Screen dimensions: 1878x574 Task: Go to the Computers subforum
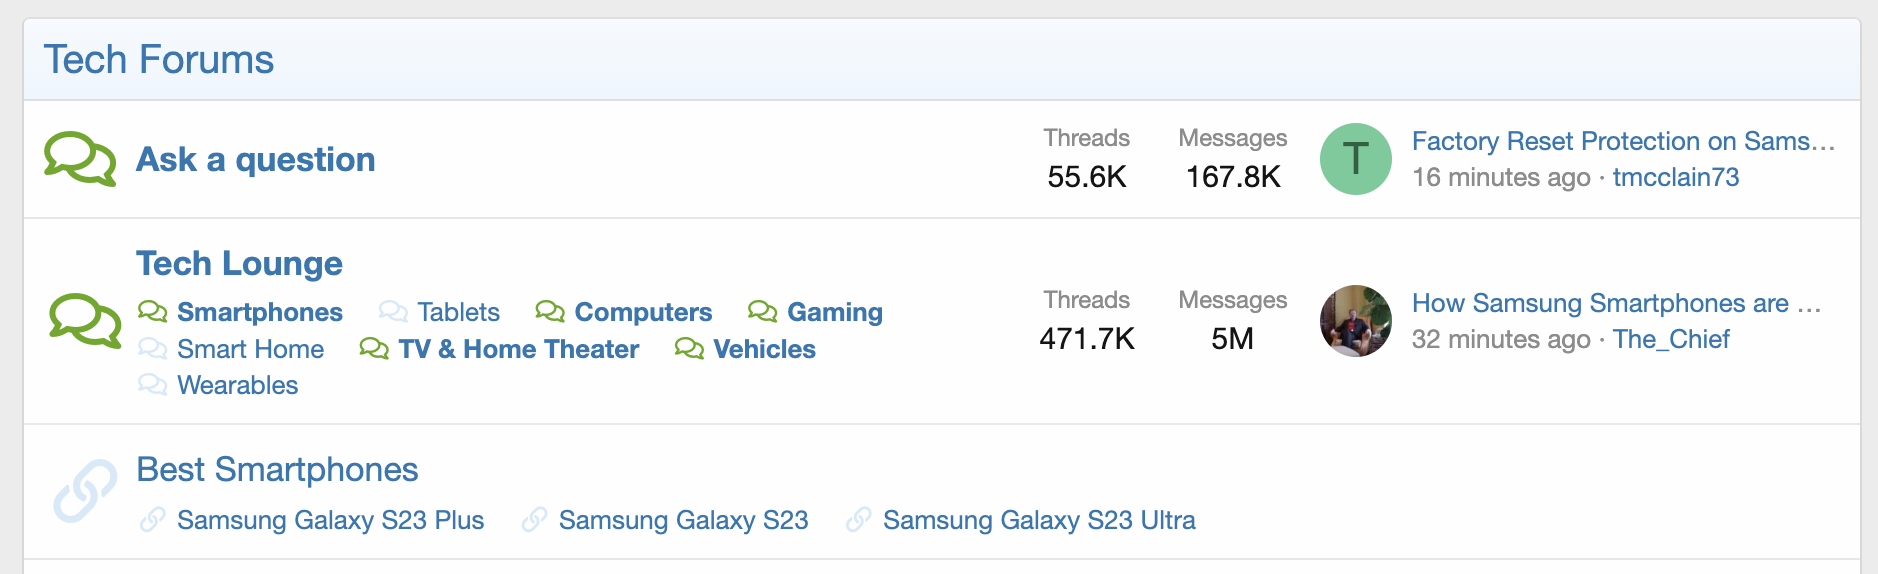(x=643, y=312)
